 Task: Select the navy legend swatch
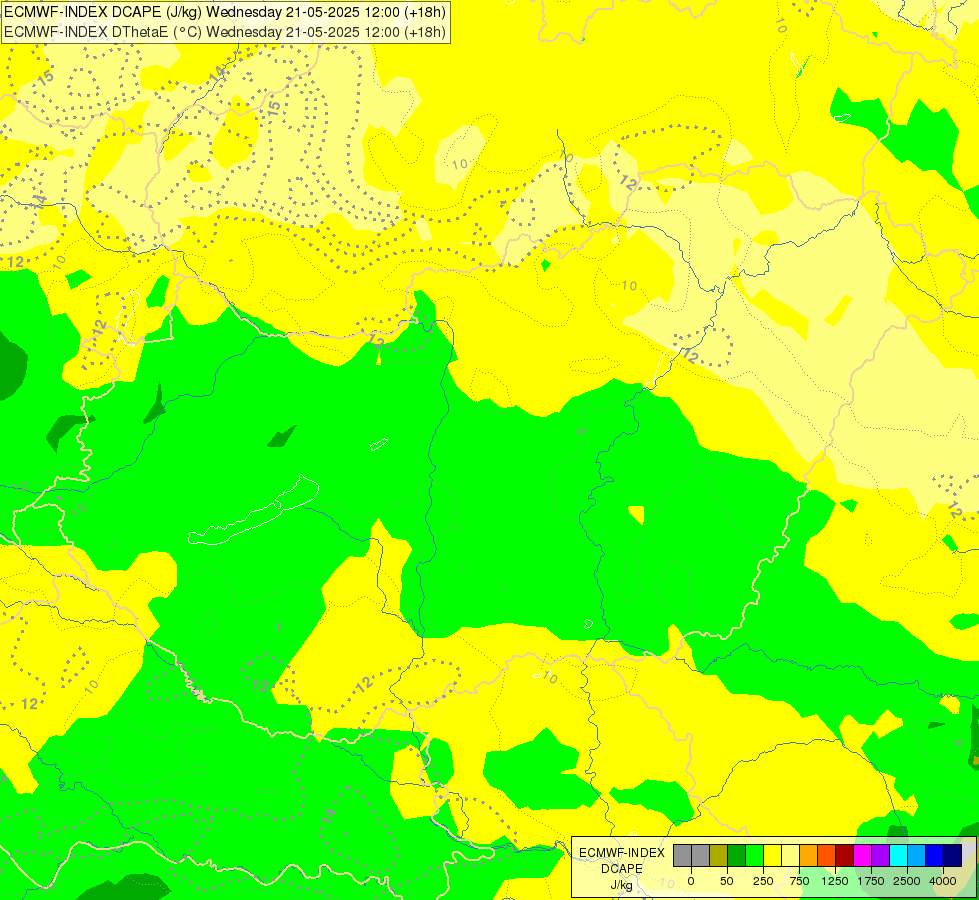(x=953, y=855)
